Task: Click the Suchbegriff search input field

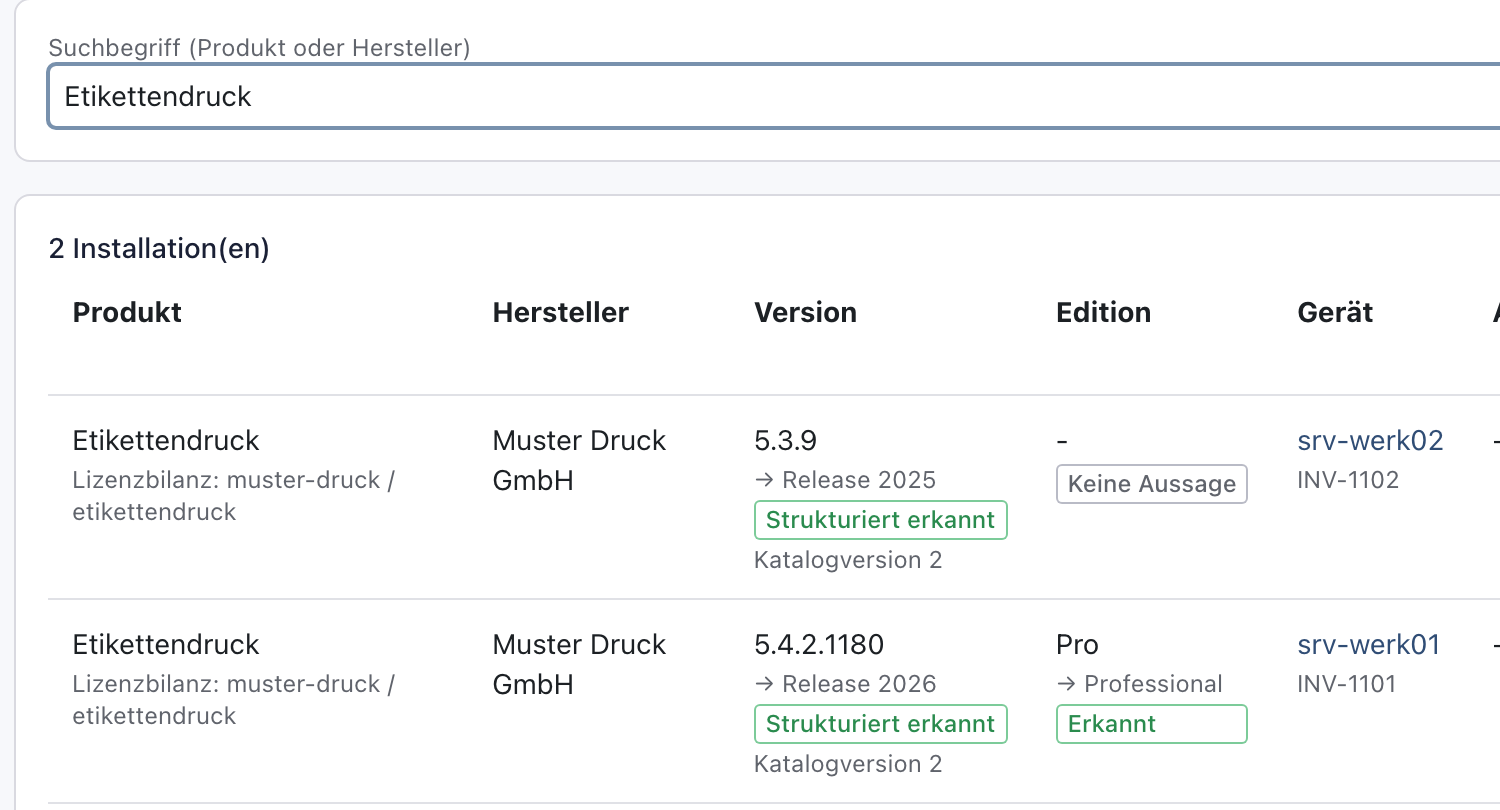Action: 774,96
